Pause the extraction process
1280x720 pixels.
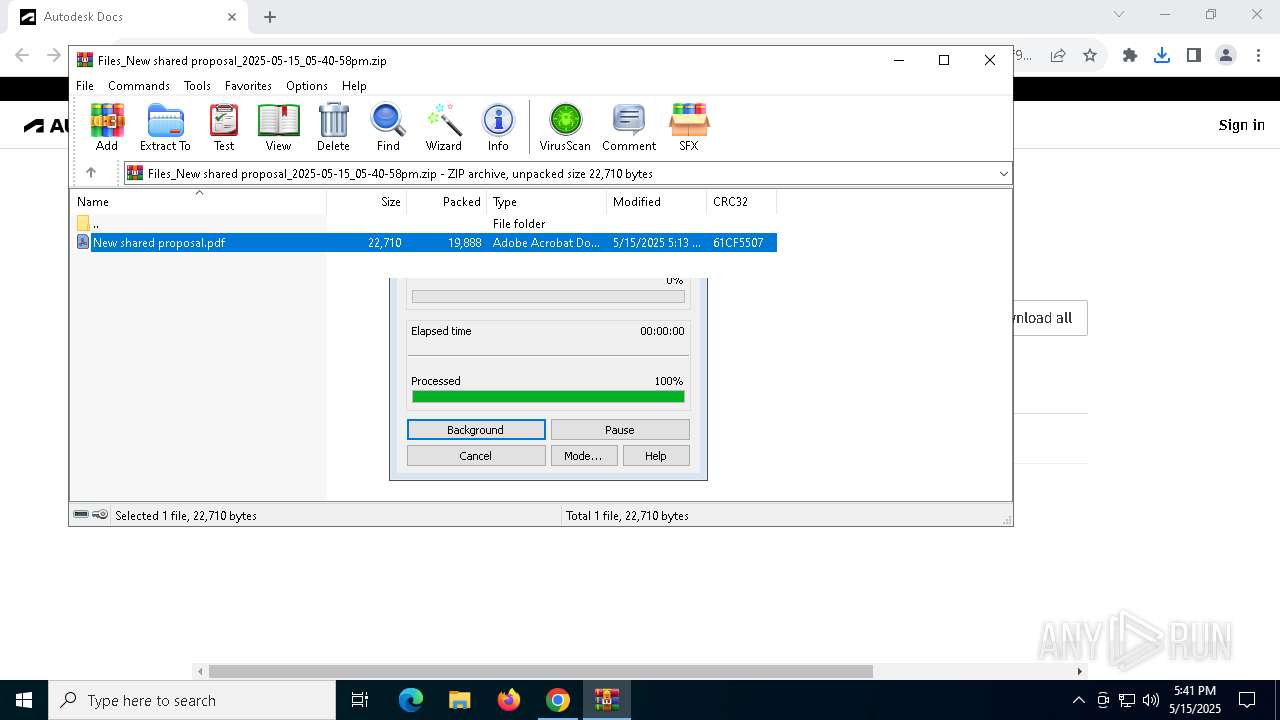pos(620,430)
